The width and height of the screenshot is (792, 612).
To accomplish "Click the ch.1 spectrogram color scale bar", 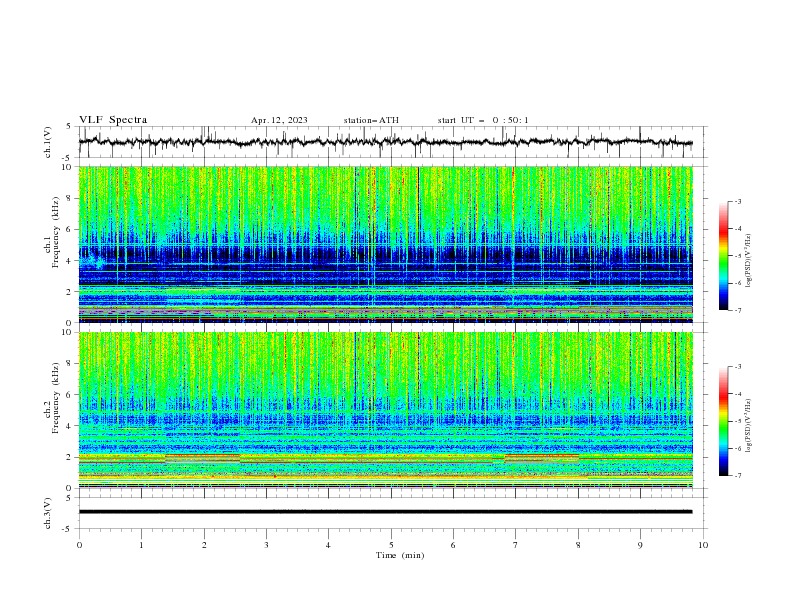I will coord(723,256).
